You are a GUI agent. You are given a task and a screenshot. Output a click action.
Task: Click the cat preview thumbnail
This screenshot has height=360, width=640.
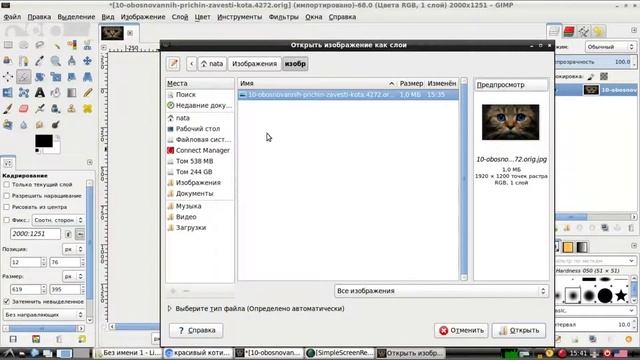coord(510,122)
